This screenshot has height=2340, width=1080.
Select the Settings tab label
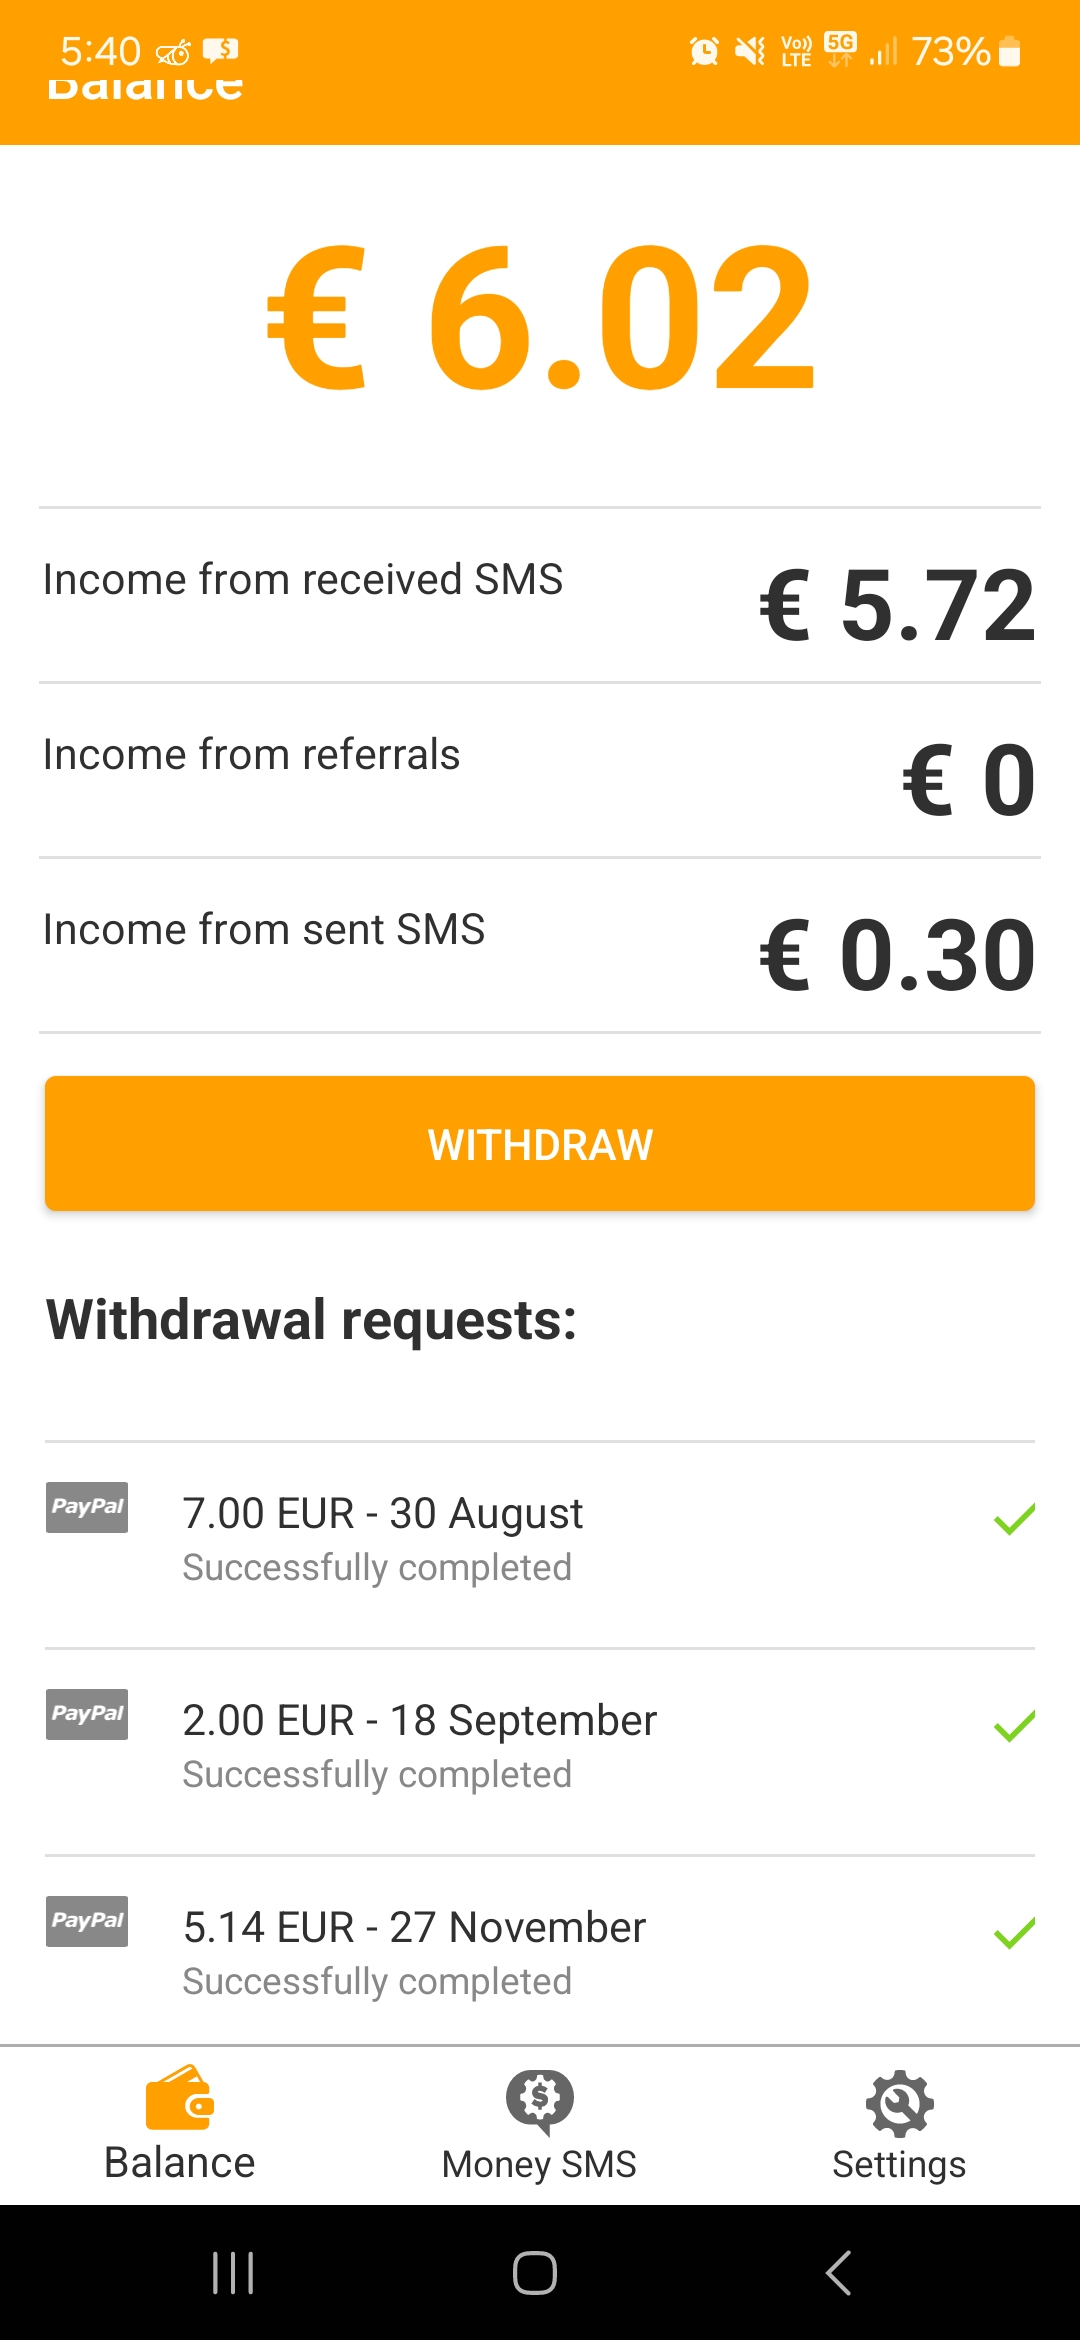click(x=899, y=2164)
